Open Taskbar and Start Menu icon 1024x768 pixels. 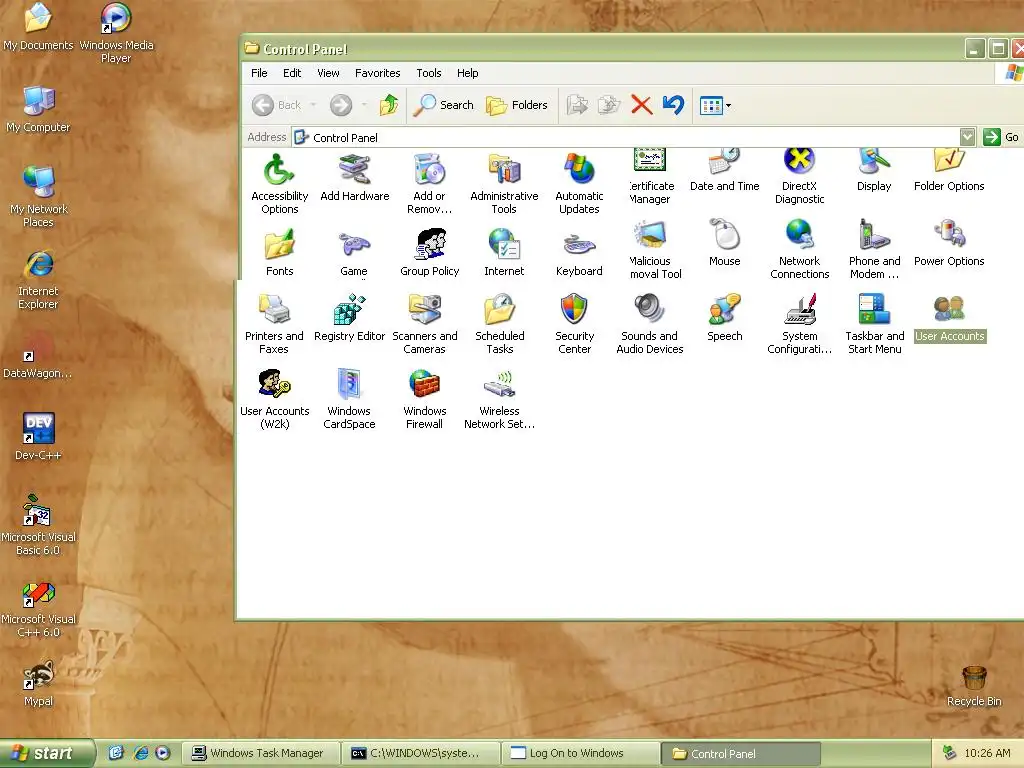click(874, 324)
